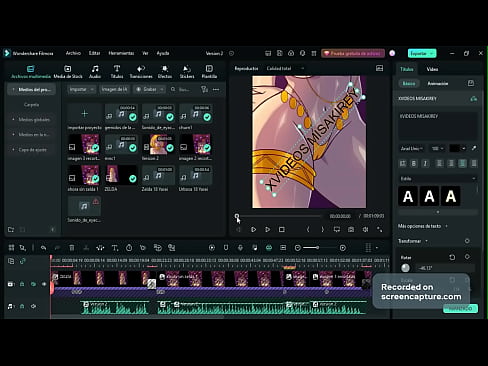
Task: Toggle the preview volume icon
Action: (x=365, y=229)
